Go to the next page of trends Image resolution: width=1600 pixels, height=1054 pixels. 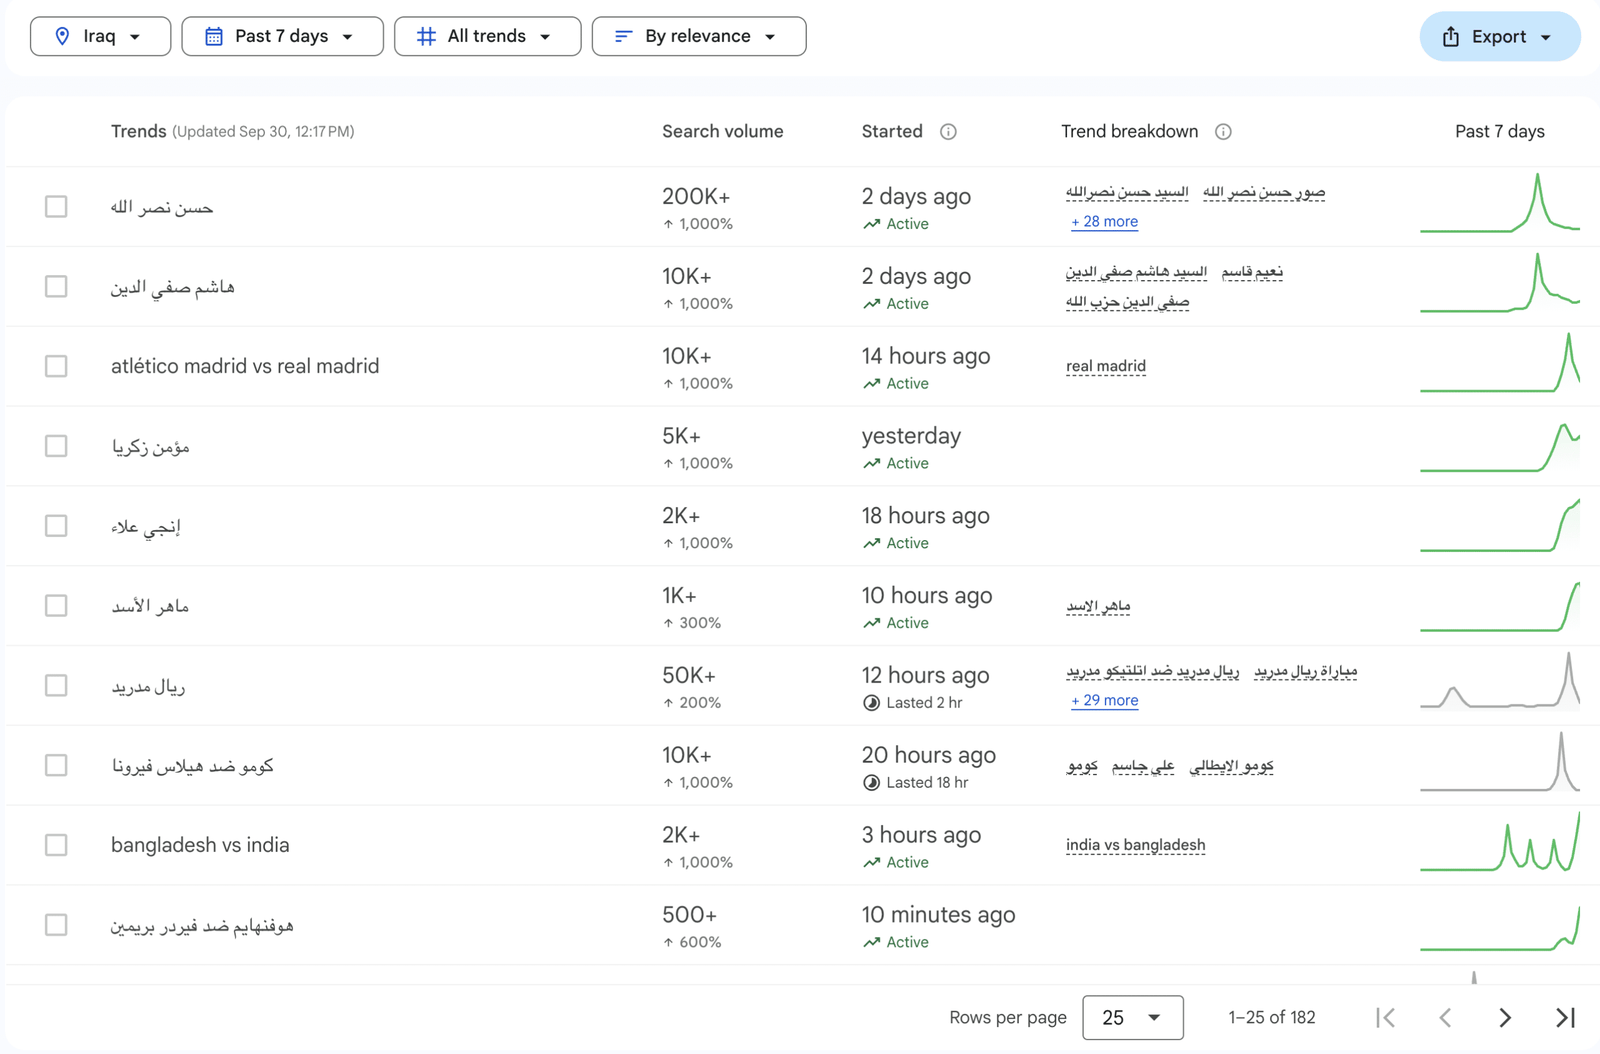click(x=1505, y=1018)
